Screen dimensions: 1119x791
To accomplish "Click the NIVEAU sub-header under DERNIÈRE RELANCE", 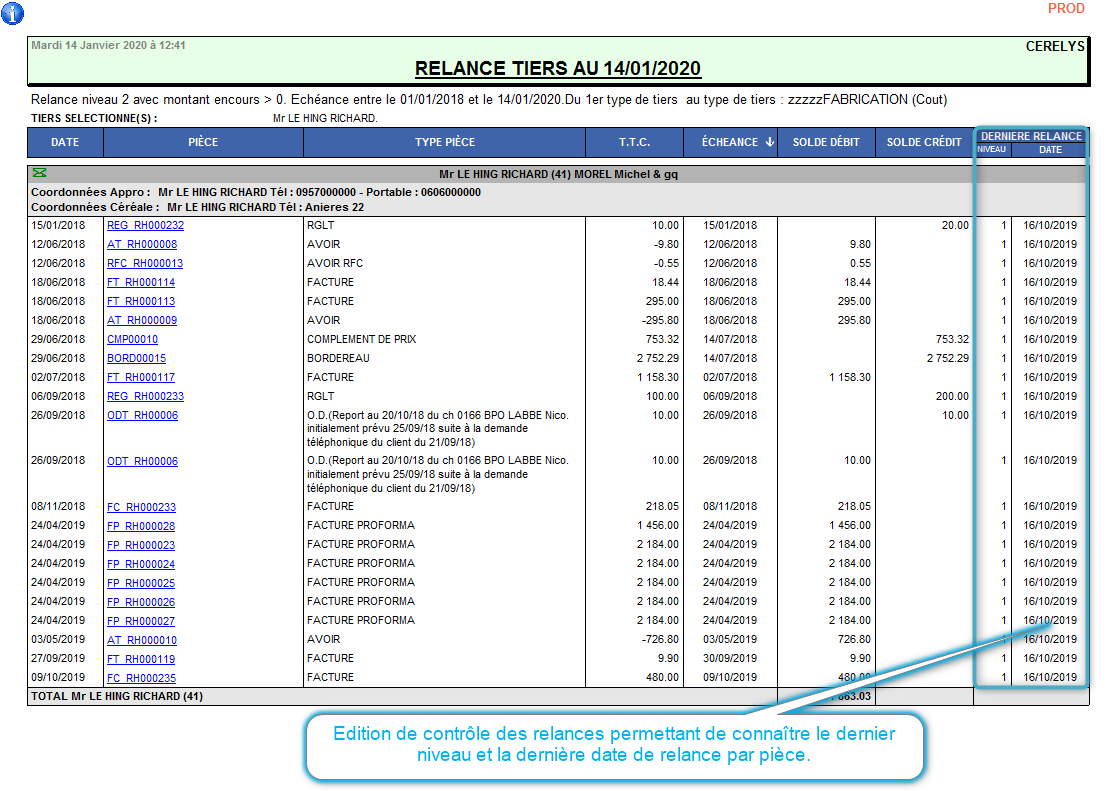I will 992,150.
